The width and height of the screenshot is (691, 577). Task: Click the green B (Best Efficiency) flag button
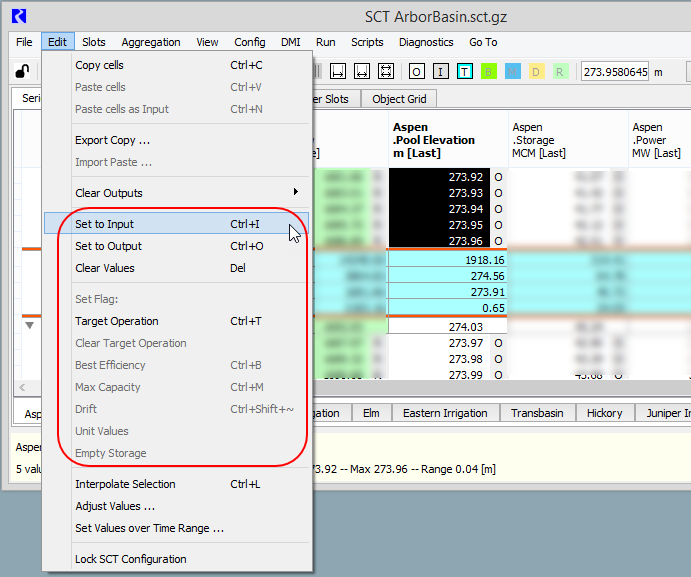(x=489, y=72)
